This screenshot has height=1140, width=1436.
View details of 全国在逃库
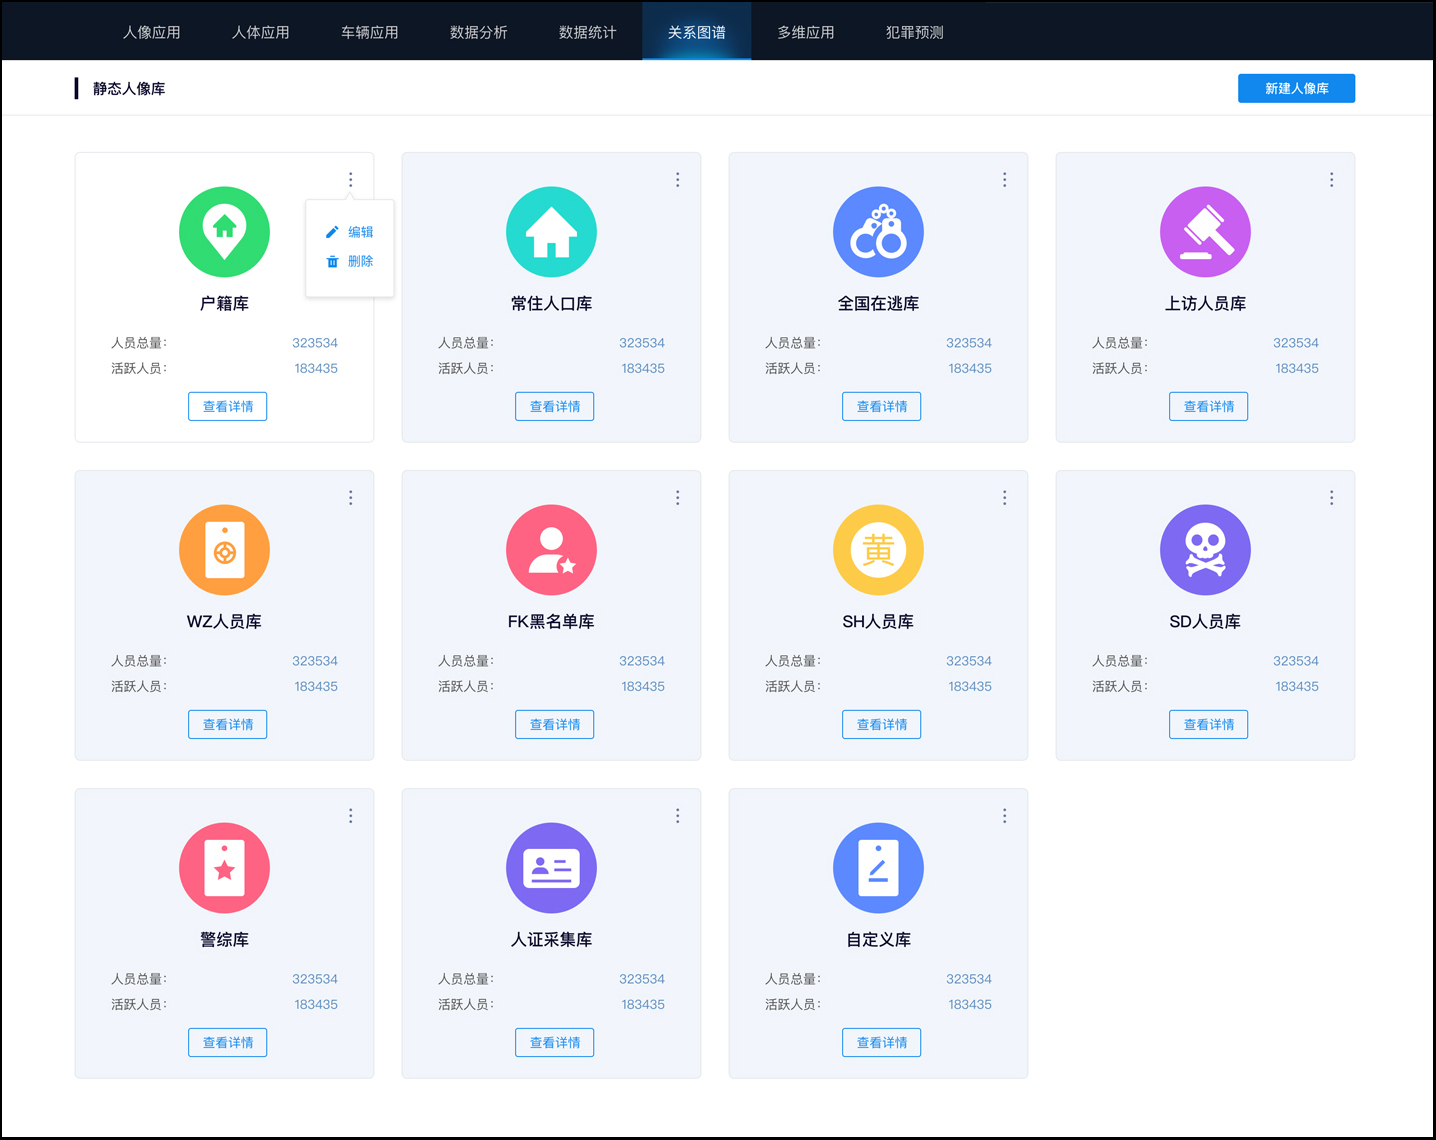point(882,406)
